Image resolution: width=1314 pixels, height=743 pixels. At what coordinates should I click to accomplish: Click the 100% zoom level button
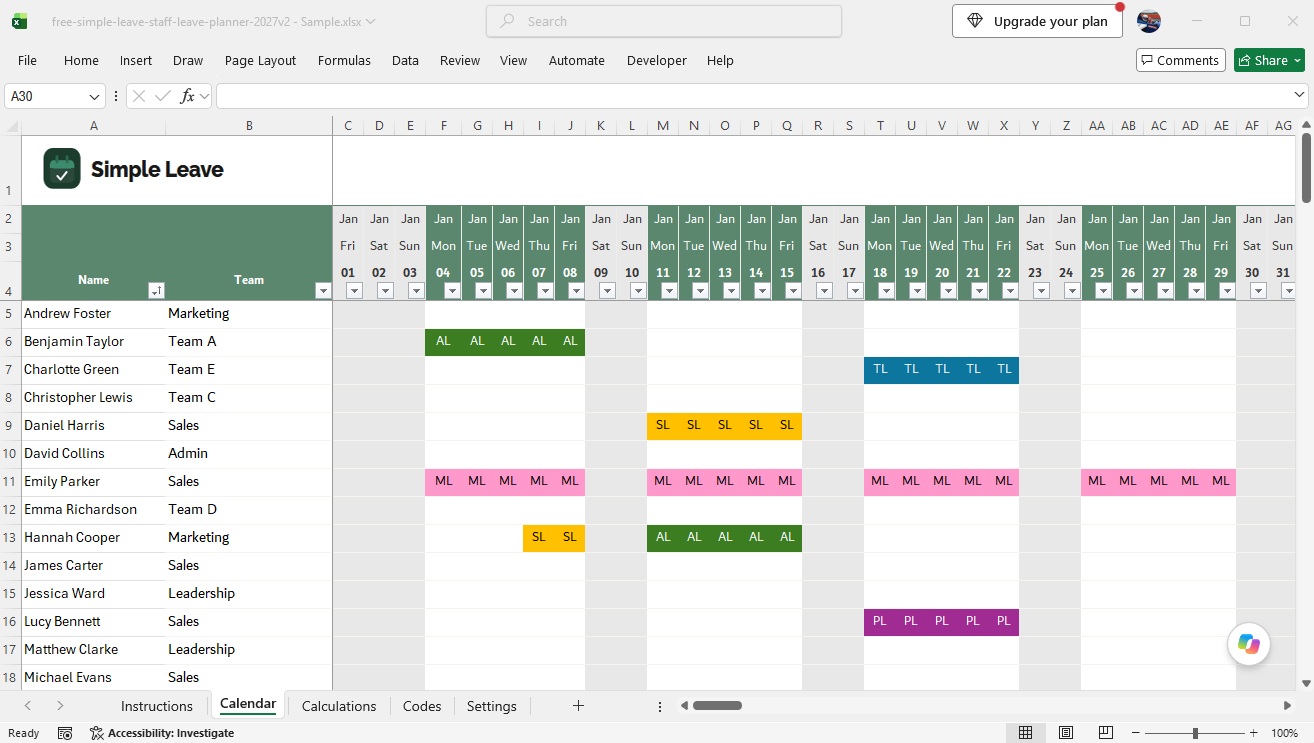coord(1284,733)
